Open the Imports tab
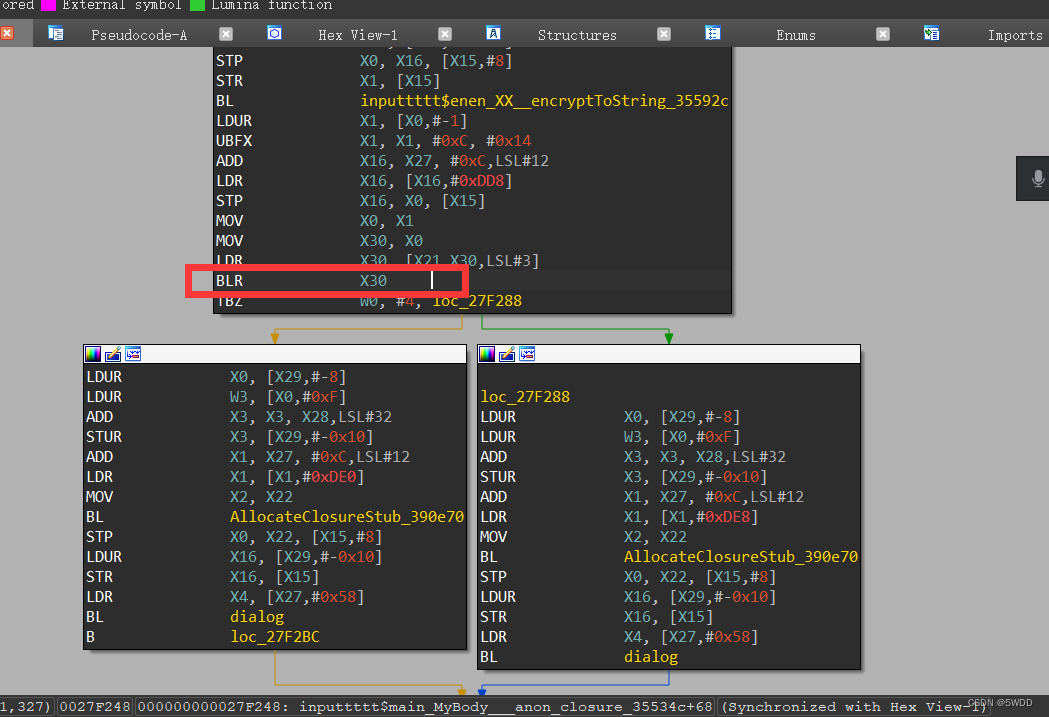This screenshot has width=1049, height=717. point(1014,33)
